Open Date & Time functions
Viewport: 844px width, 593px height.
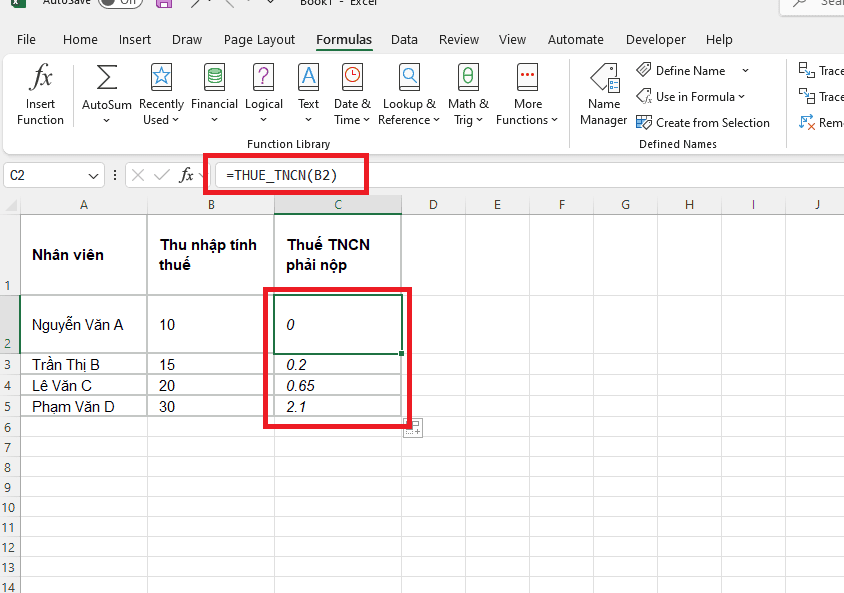tap(352, 94)
